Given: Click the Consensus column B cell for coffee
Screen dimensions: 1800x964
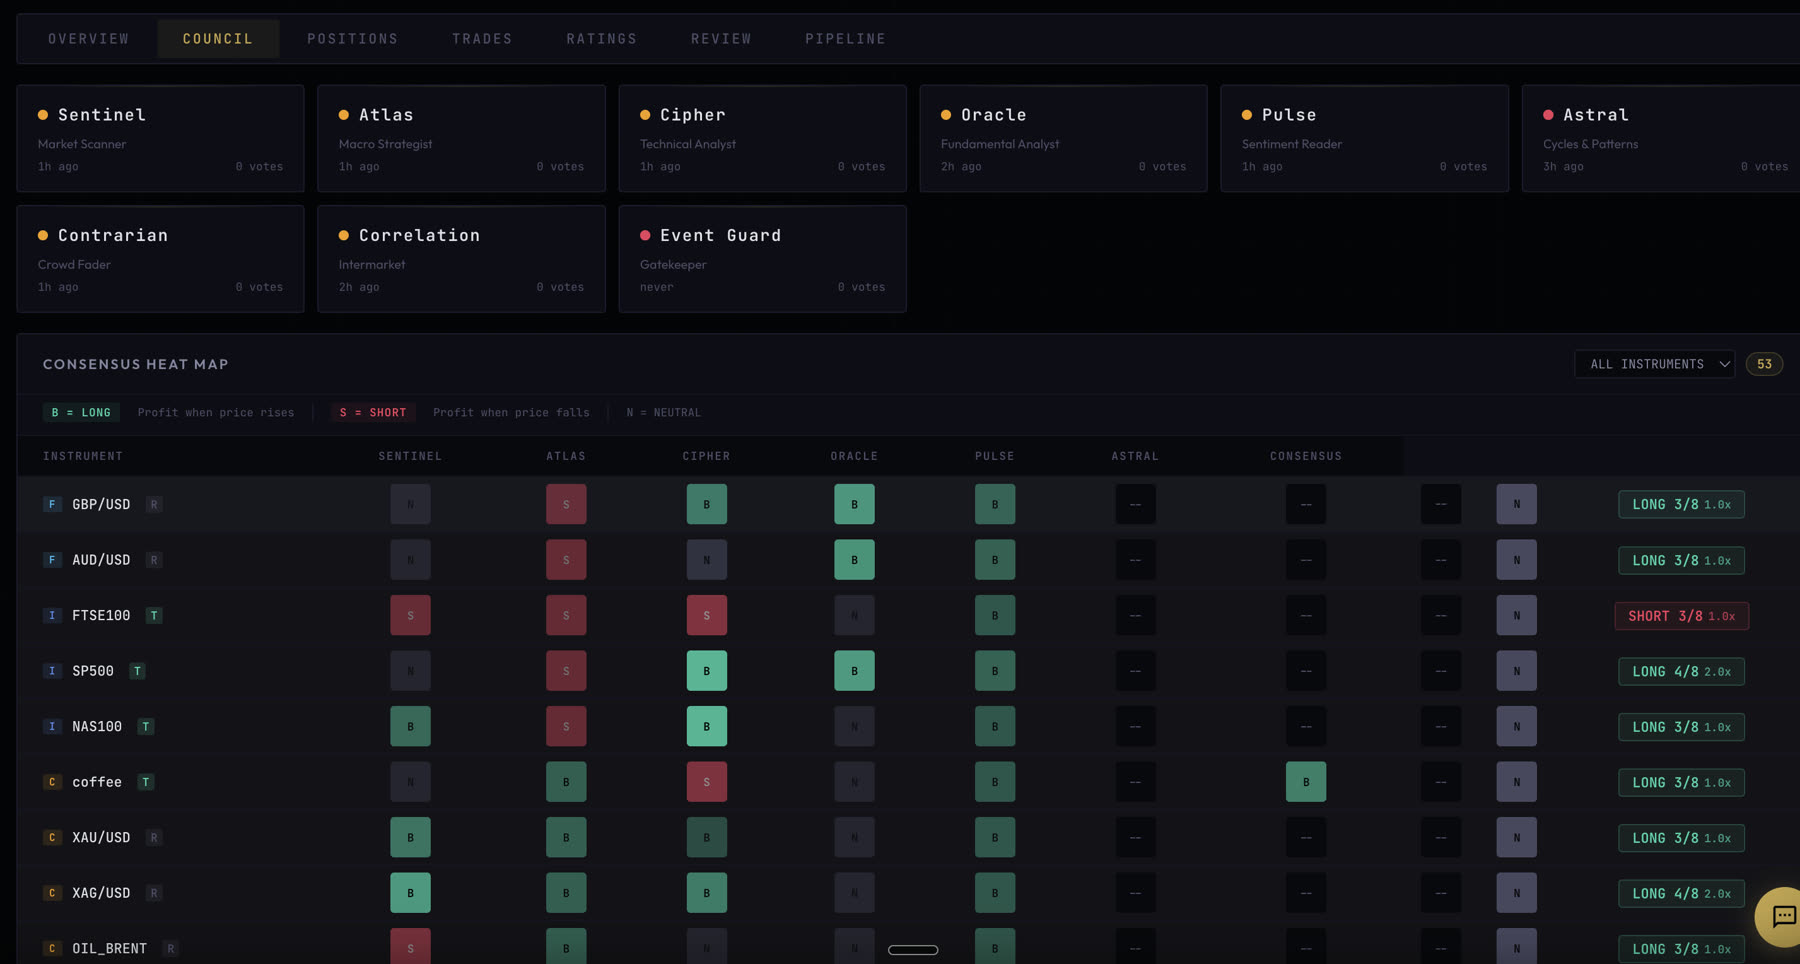Looking at the screenshot, I should click(1306, 782).
